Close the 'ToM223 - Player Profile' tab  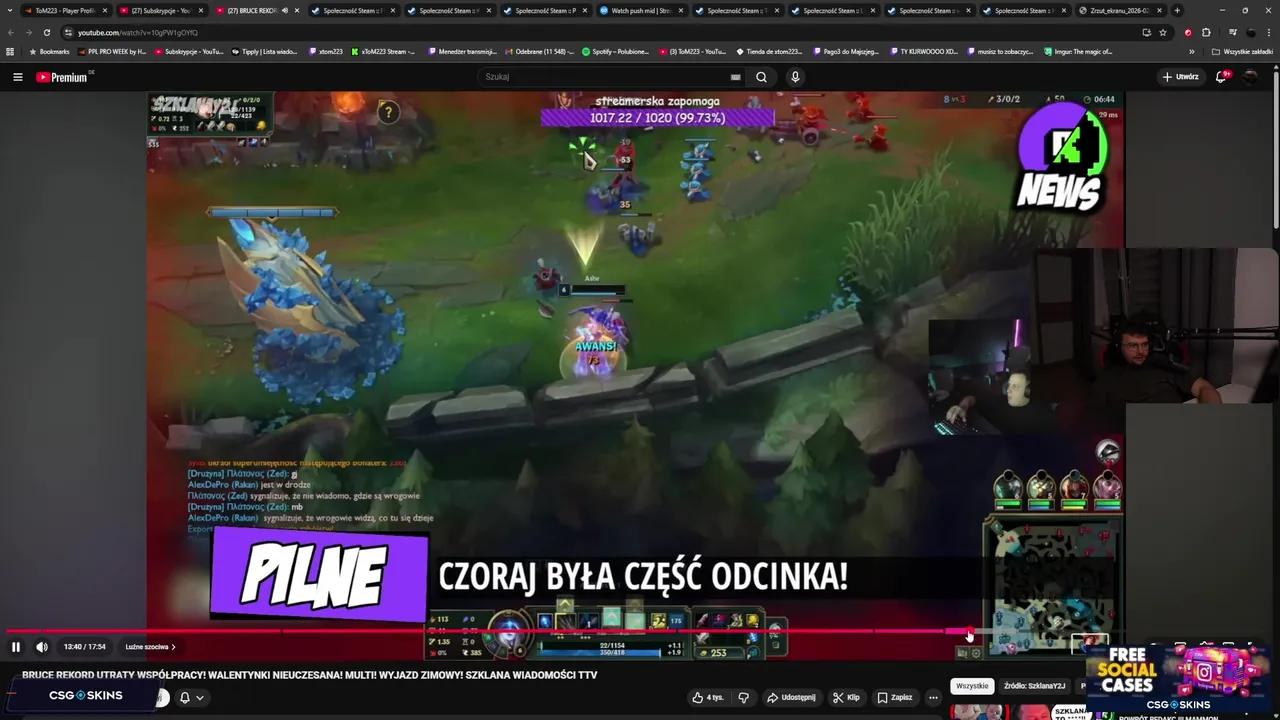click(x=105, y=10)
